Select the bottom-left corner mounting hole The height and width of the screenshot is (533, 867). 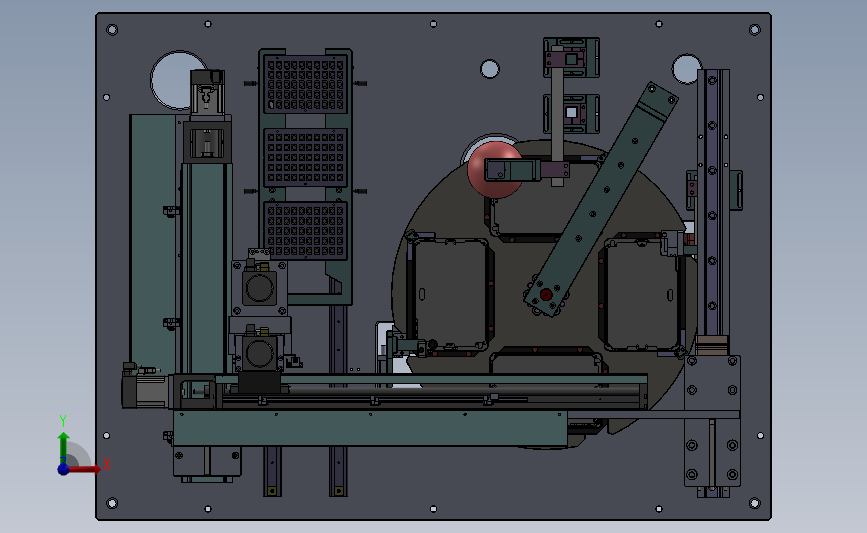pyautogui.click(x=112, y=503)
